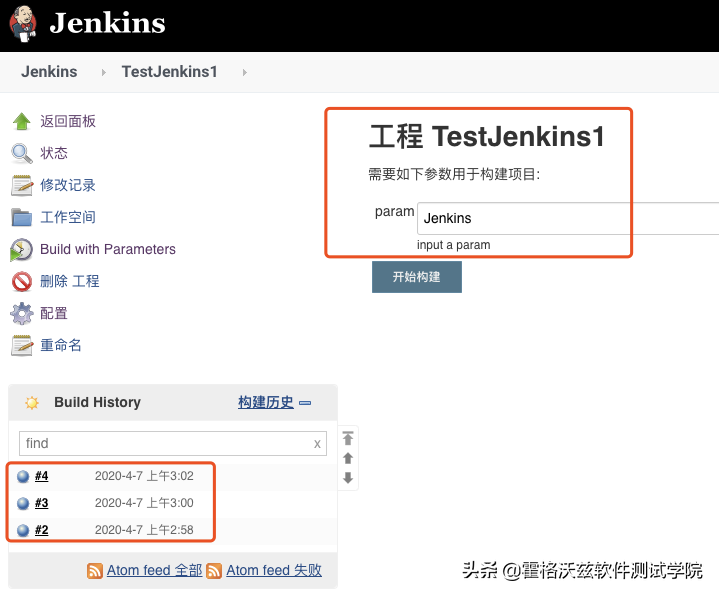Click the sun weather icon in Build History
The width and height of the screenshot is (719, 596).
[32, 403]
